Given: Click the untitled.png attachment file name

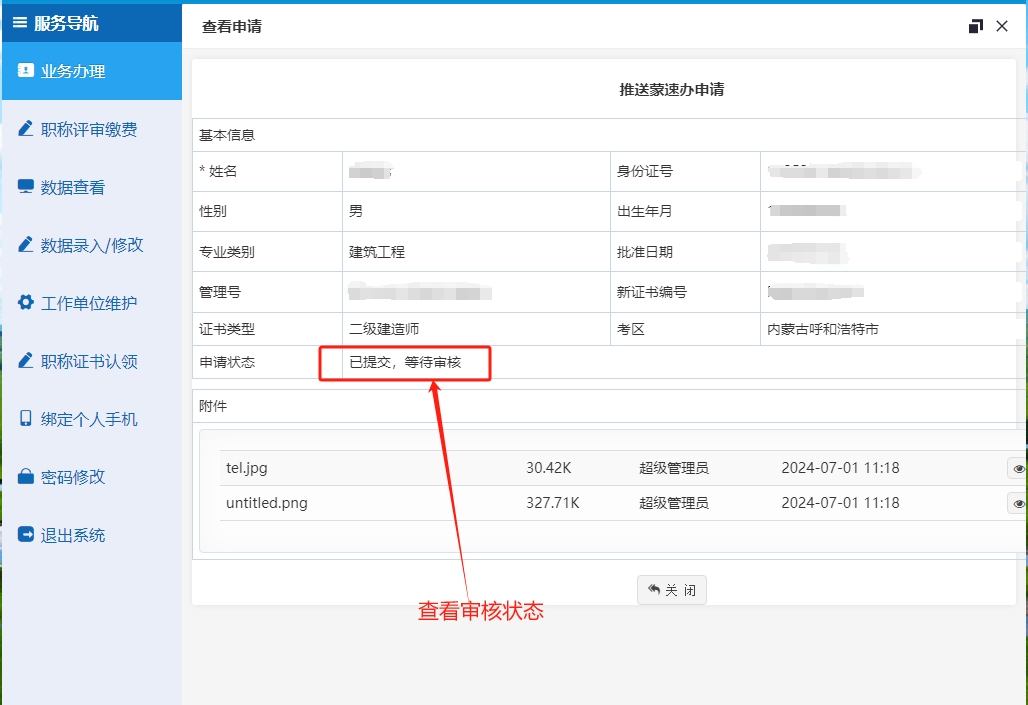Looking at the screenshot, I should coord(266,503).
